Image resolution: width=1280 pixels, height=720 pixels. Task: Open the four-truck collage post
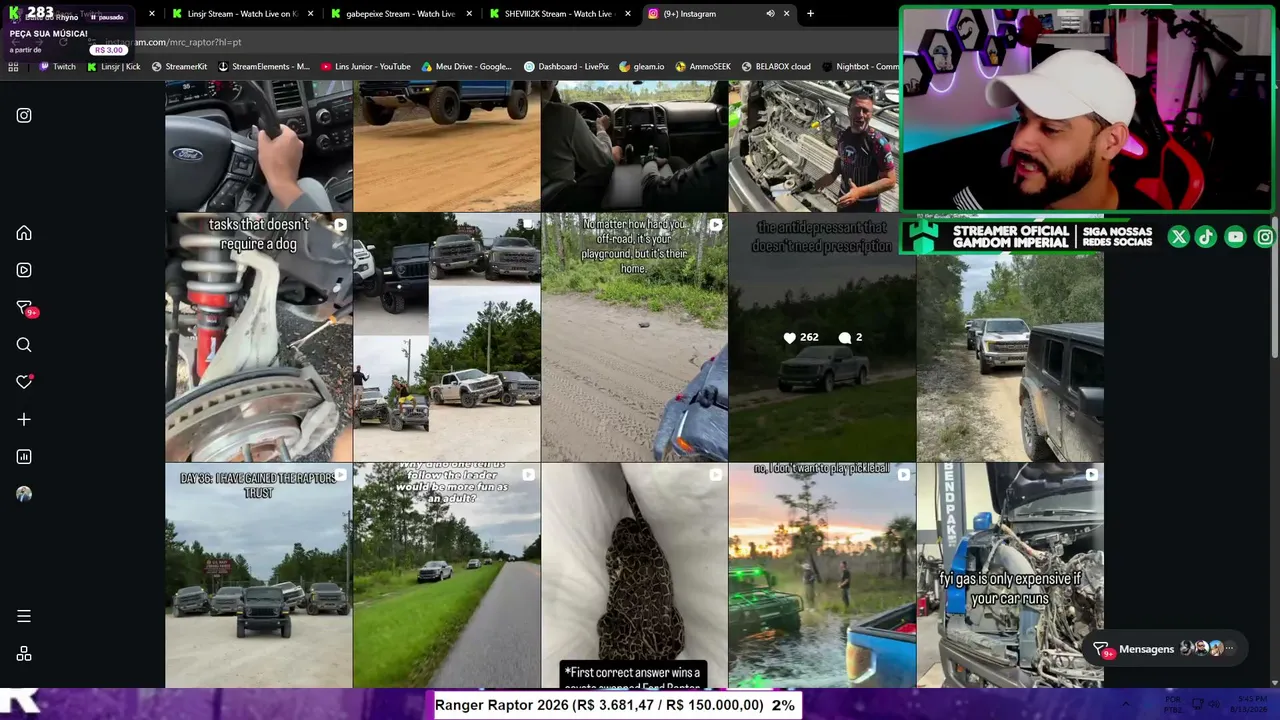point(447,337)
